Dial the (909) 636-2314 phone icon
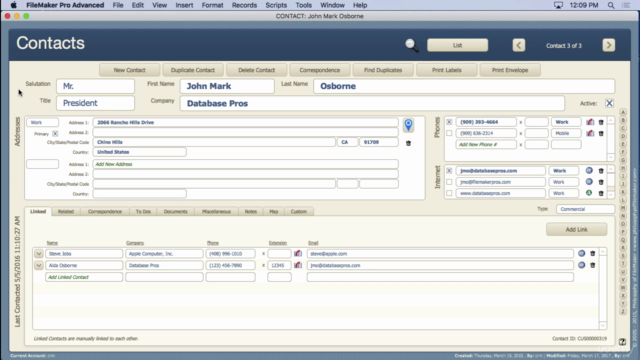This screenshot has width=640, height=360. tap(590, 133)
